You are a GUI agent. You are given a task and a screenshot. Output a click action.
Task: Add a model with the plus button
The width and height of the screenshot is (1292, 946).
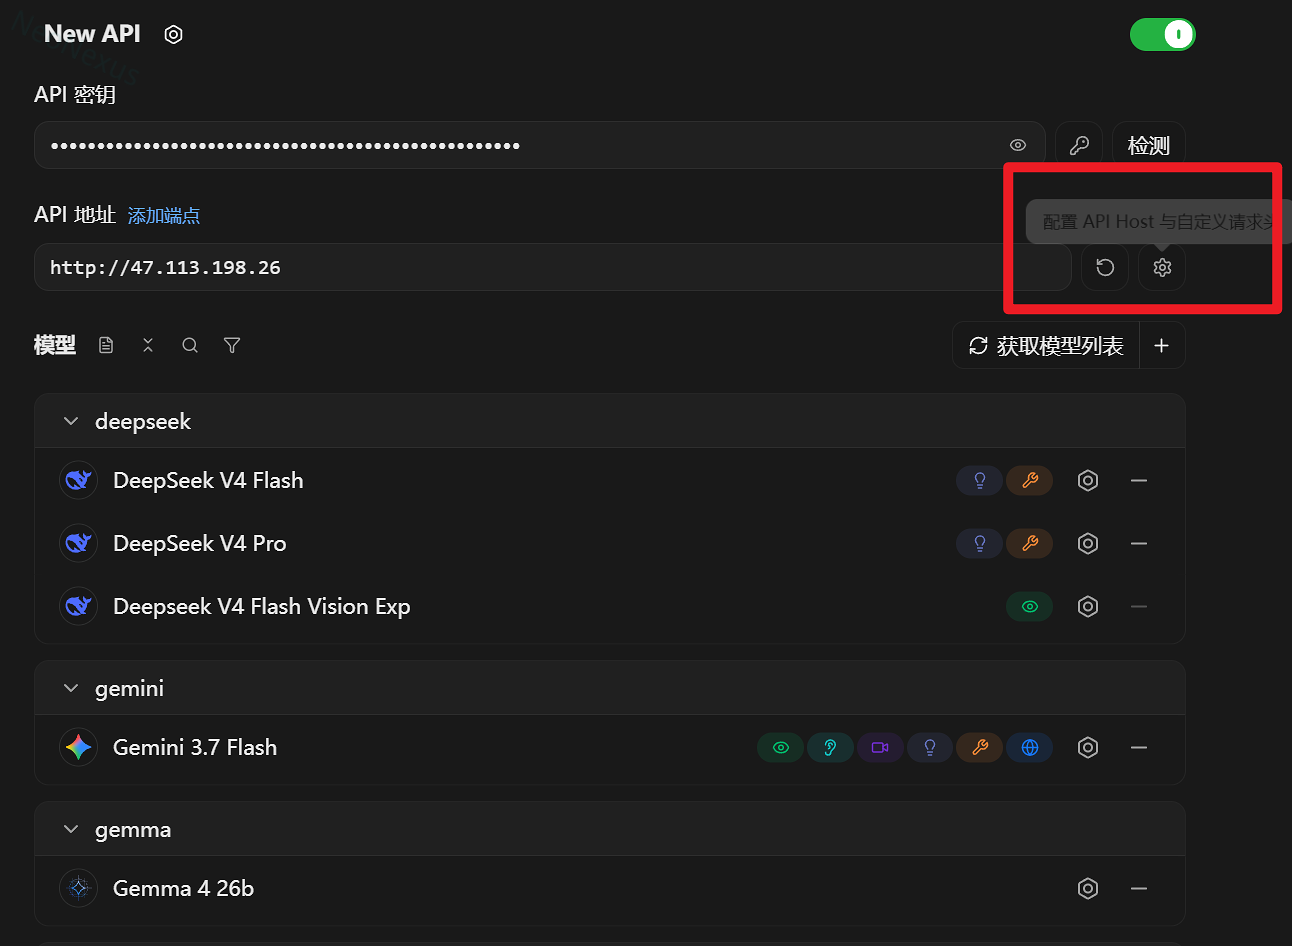click(1162, 345)
